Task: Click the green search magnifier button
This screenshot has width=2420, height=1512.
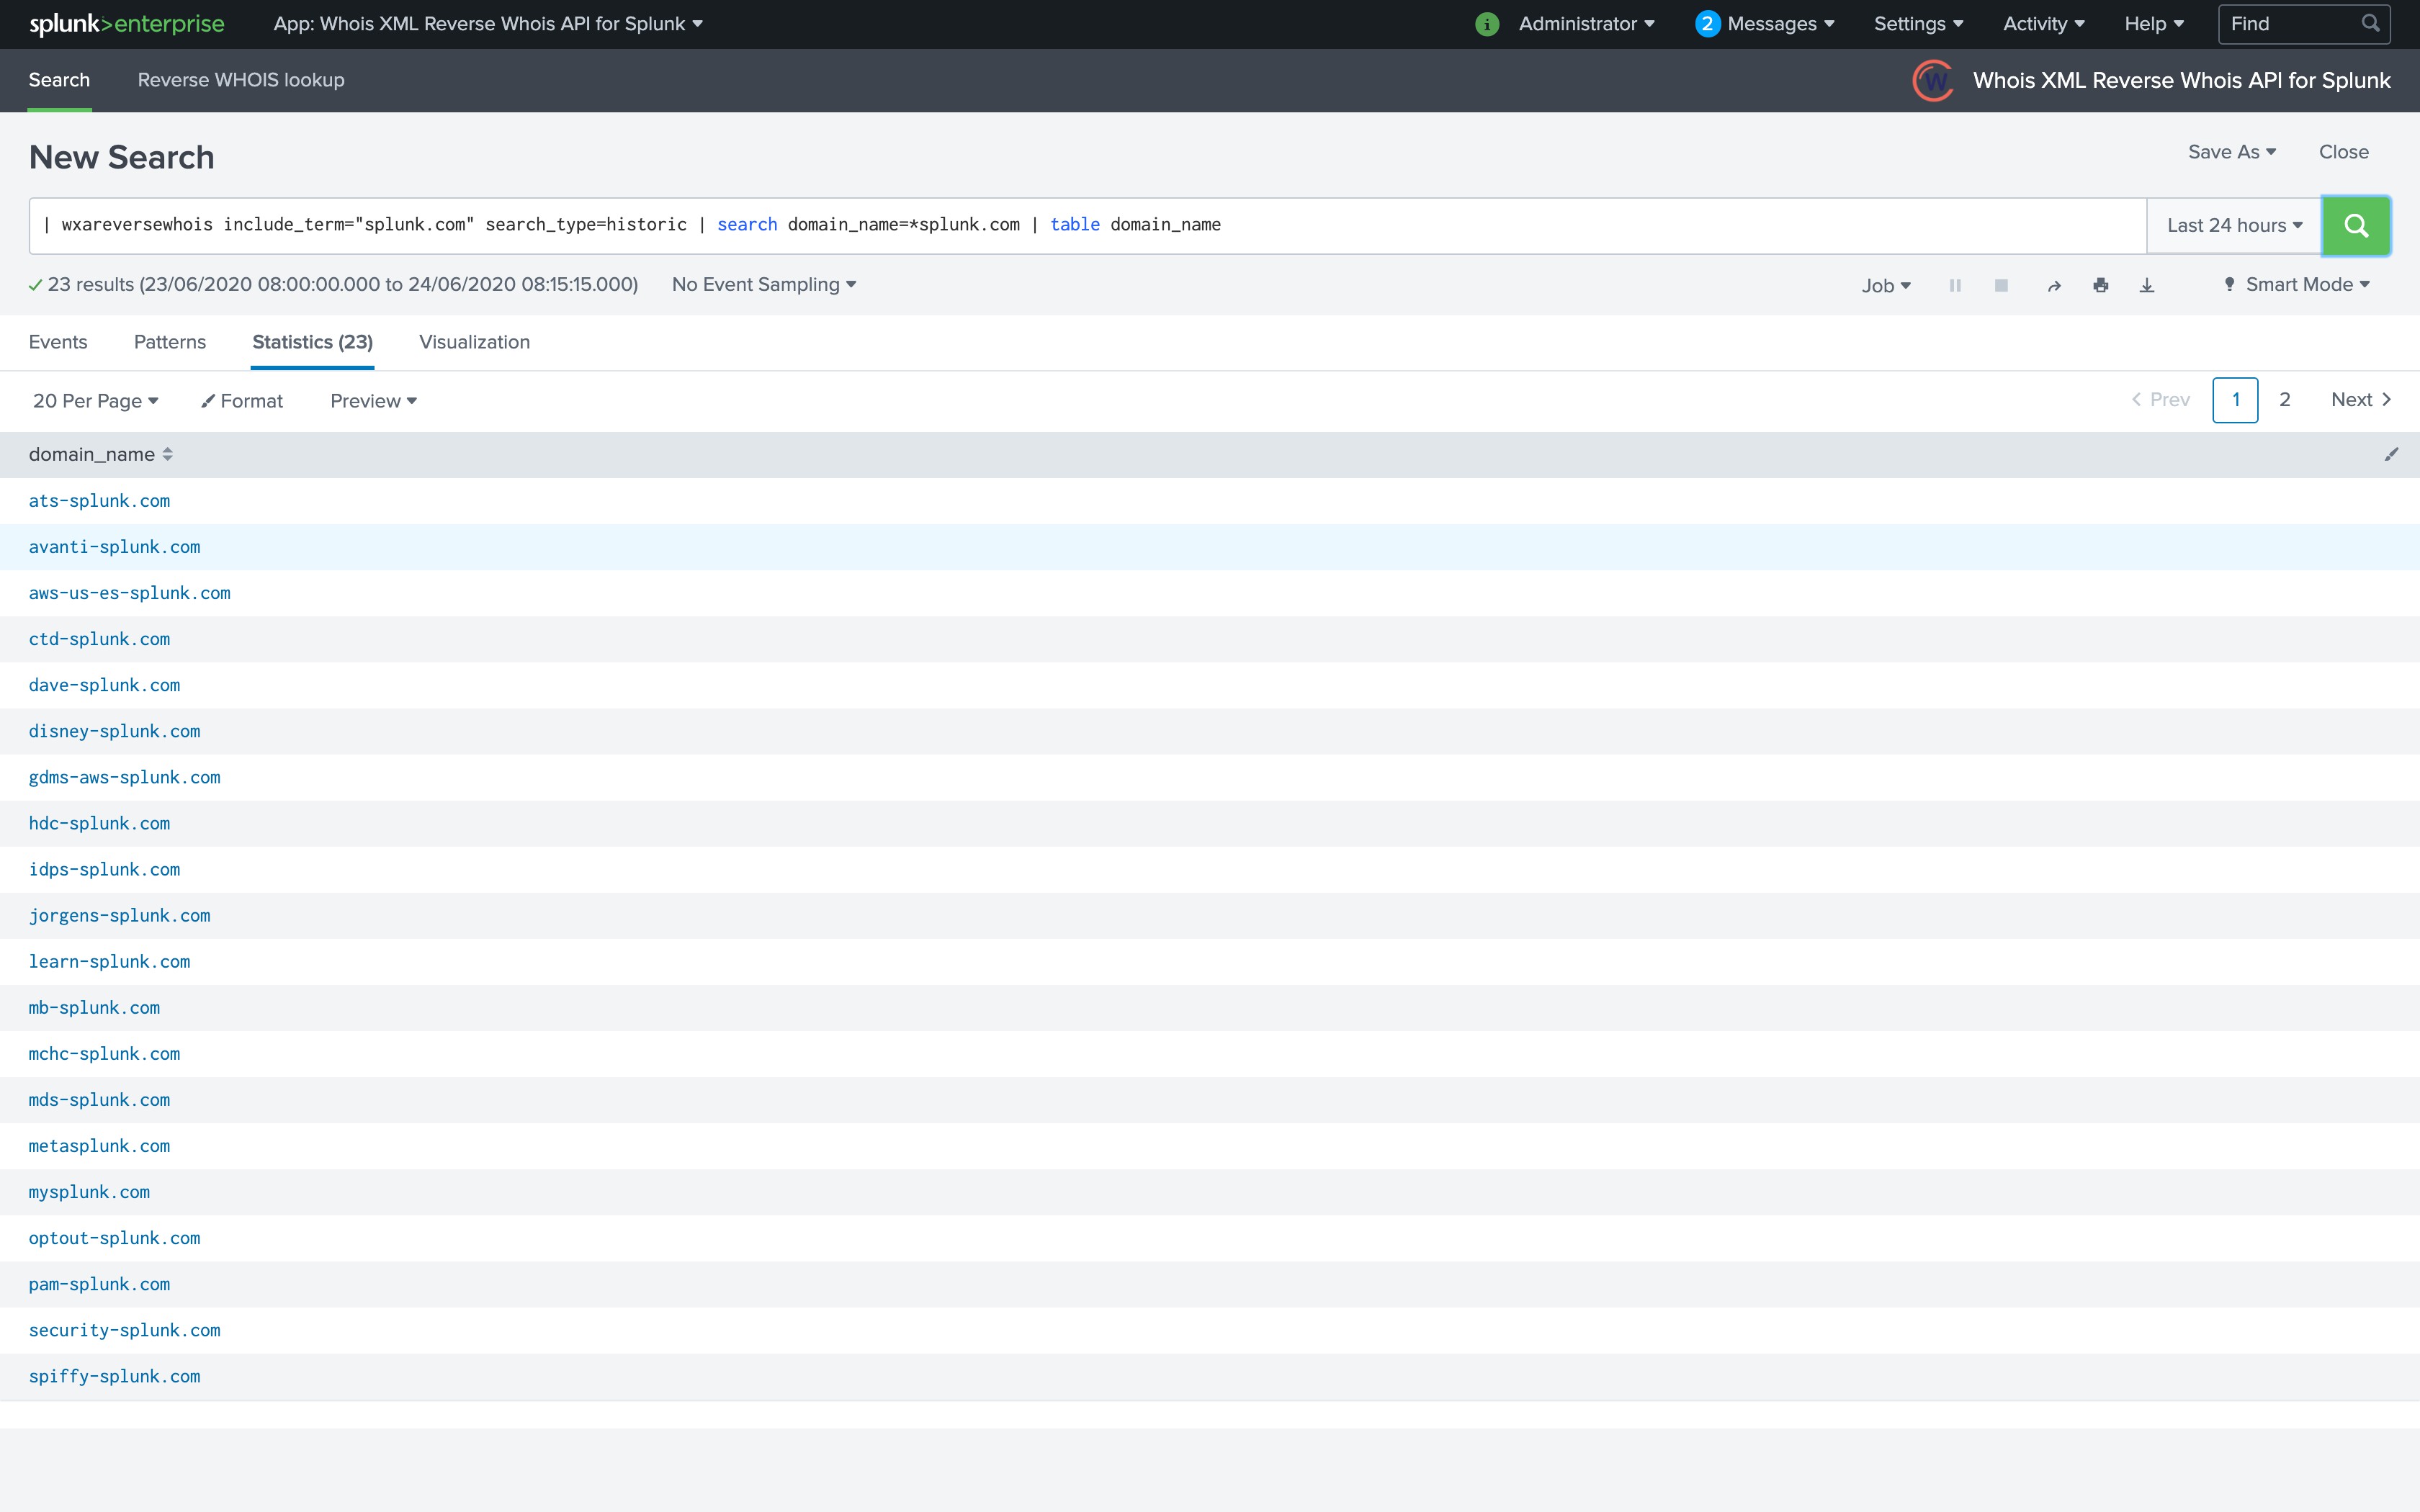Action: point(2355,226)
